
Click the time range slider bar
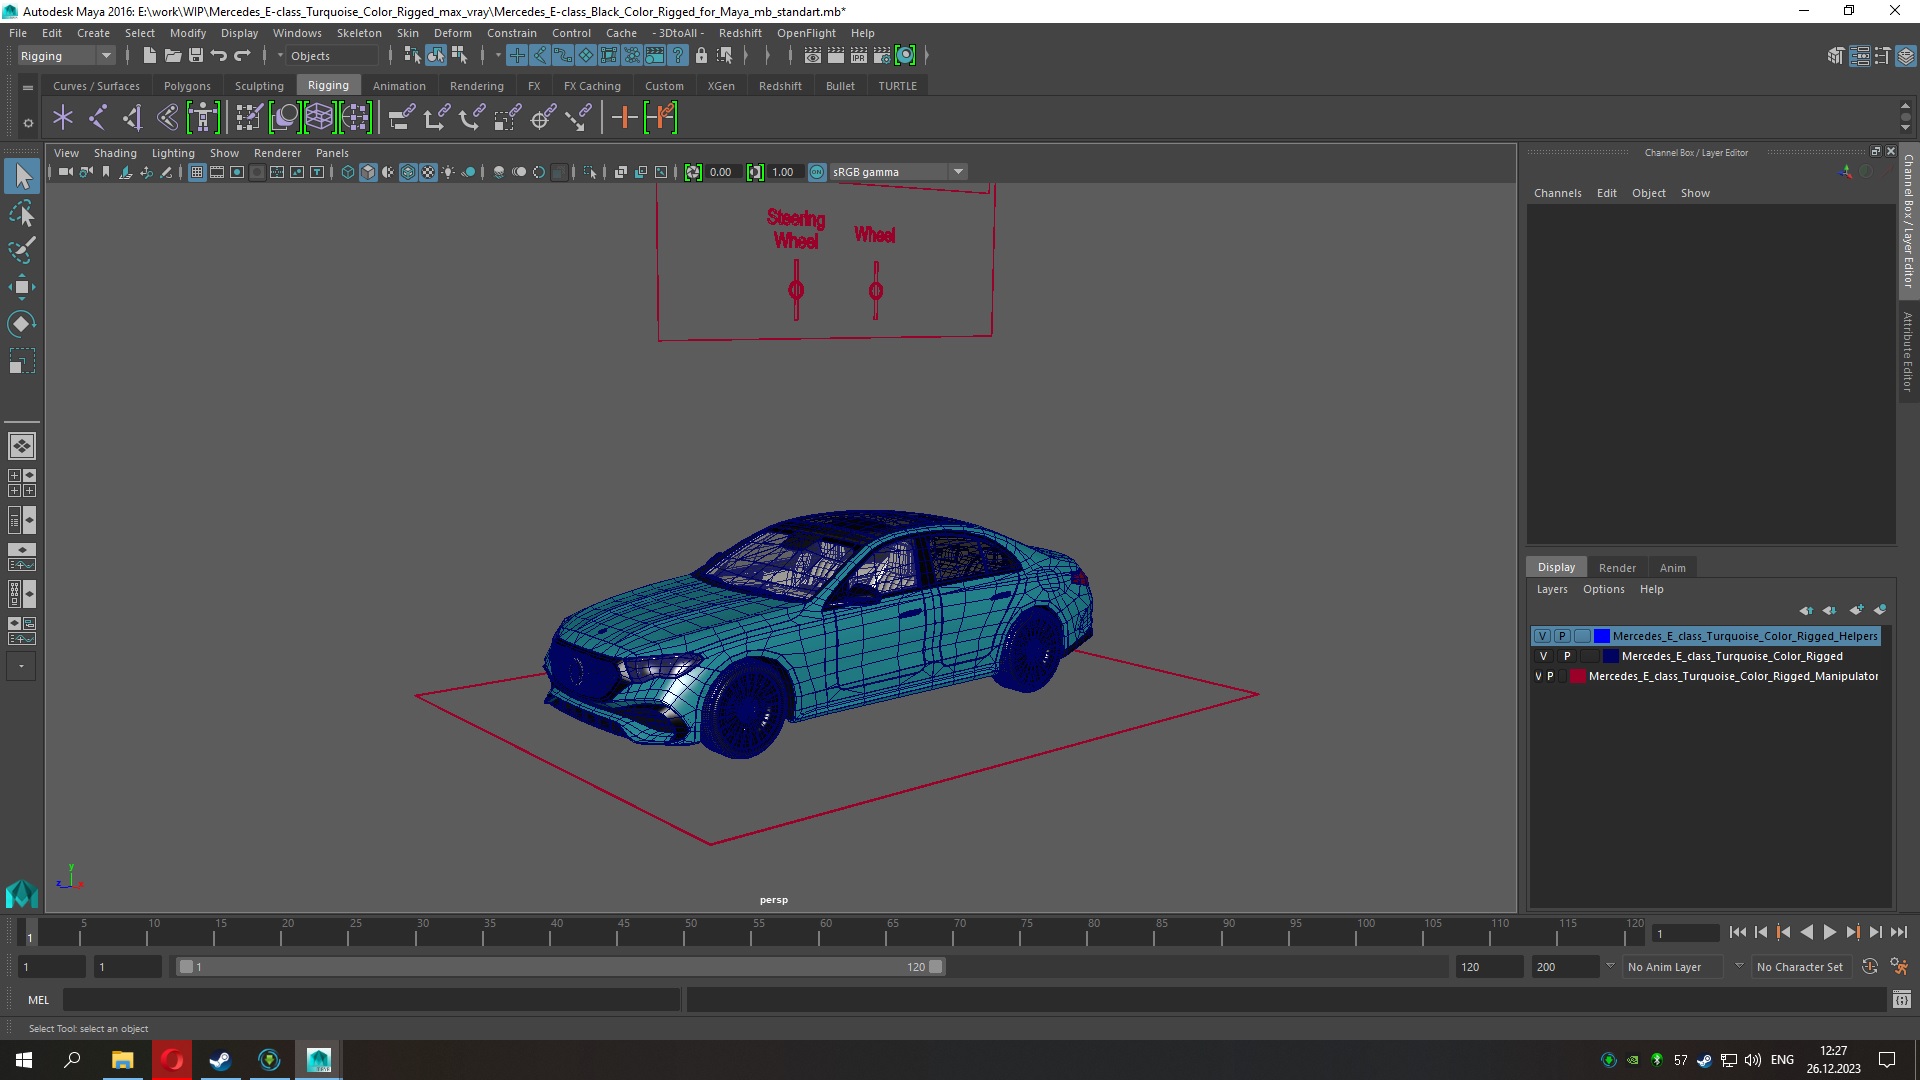pos(560,967)
